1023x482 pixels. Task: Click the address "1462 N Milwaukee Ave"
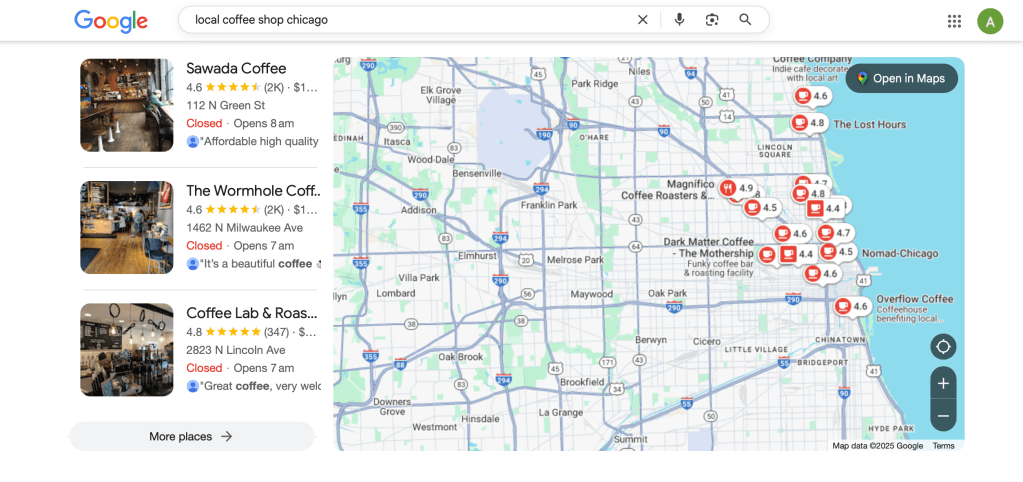click(x=244, y=228)
